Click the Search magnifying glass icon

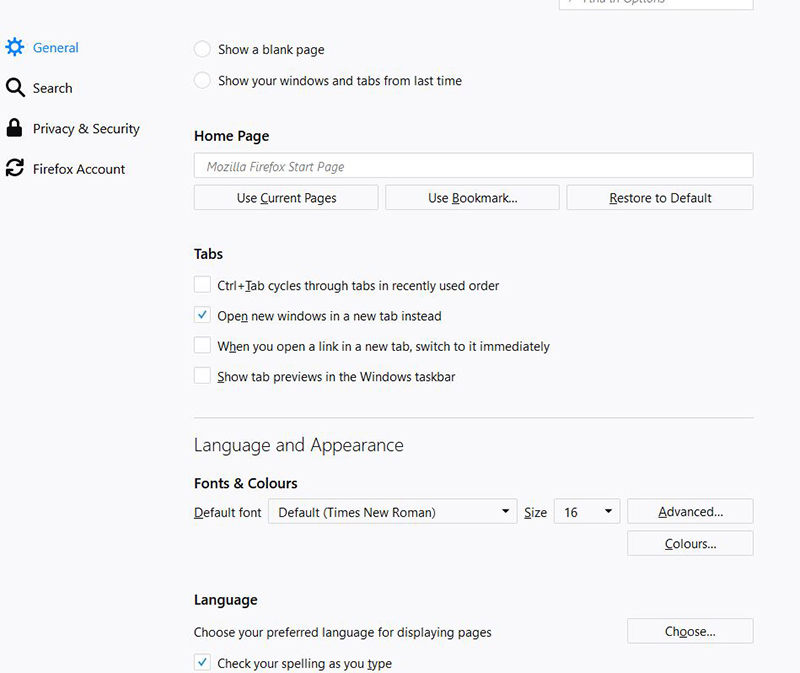[x=14, y=88]
